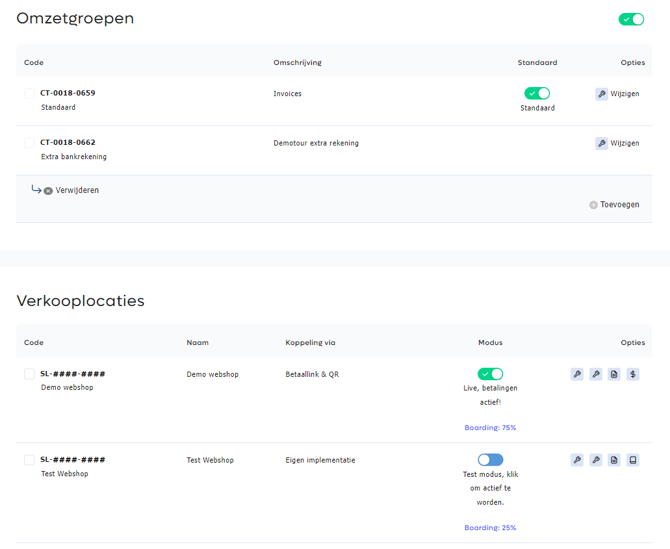The height and width of the screenshot is (549, 670).
Task: Open the Boarding: 75% link
Action: click(x=490, y=428)
